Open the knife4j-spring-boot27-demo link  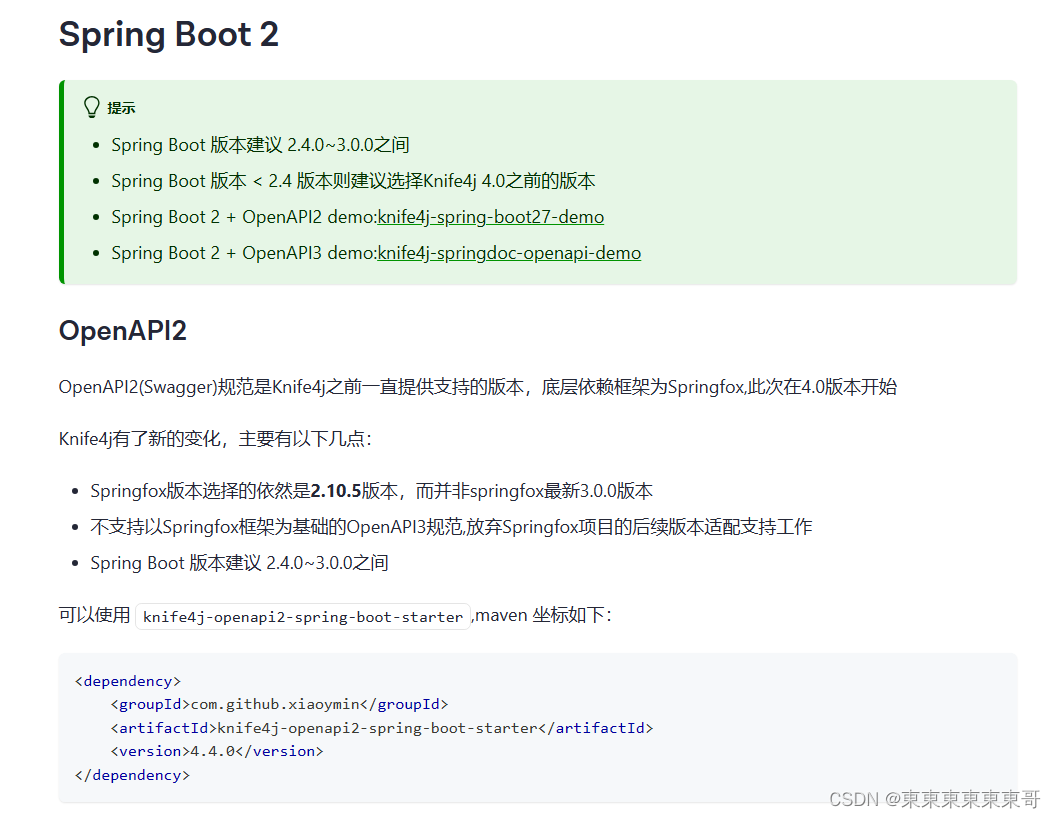(490, 216)
